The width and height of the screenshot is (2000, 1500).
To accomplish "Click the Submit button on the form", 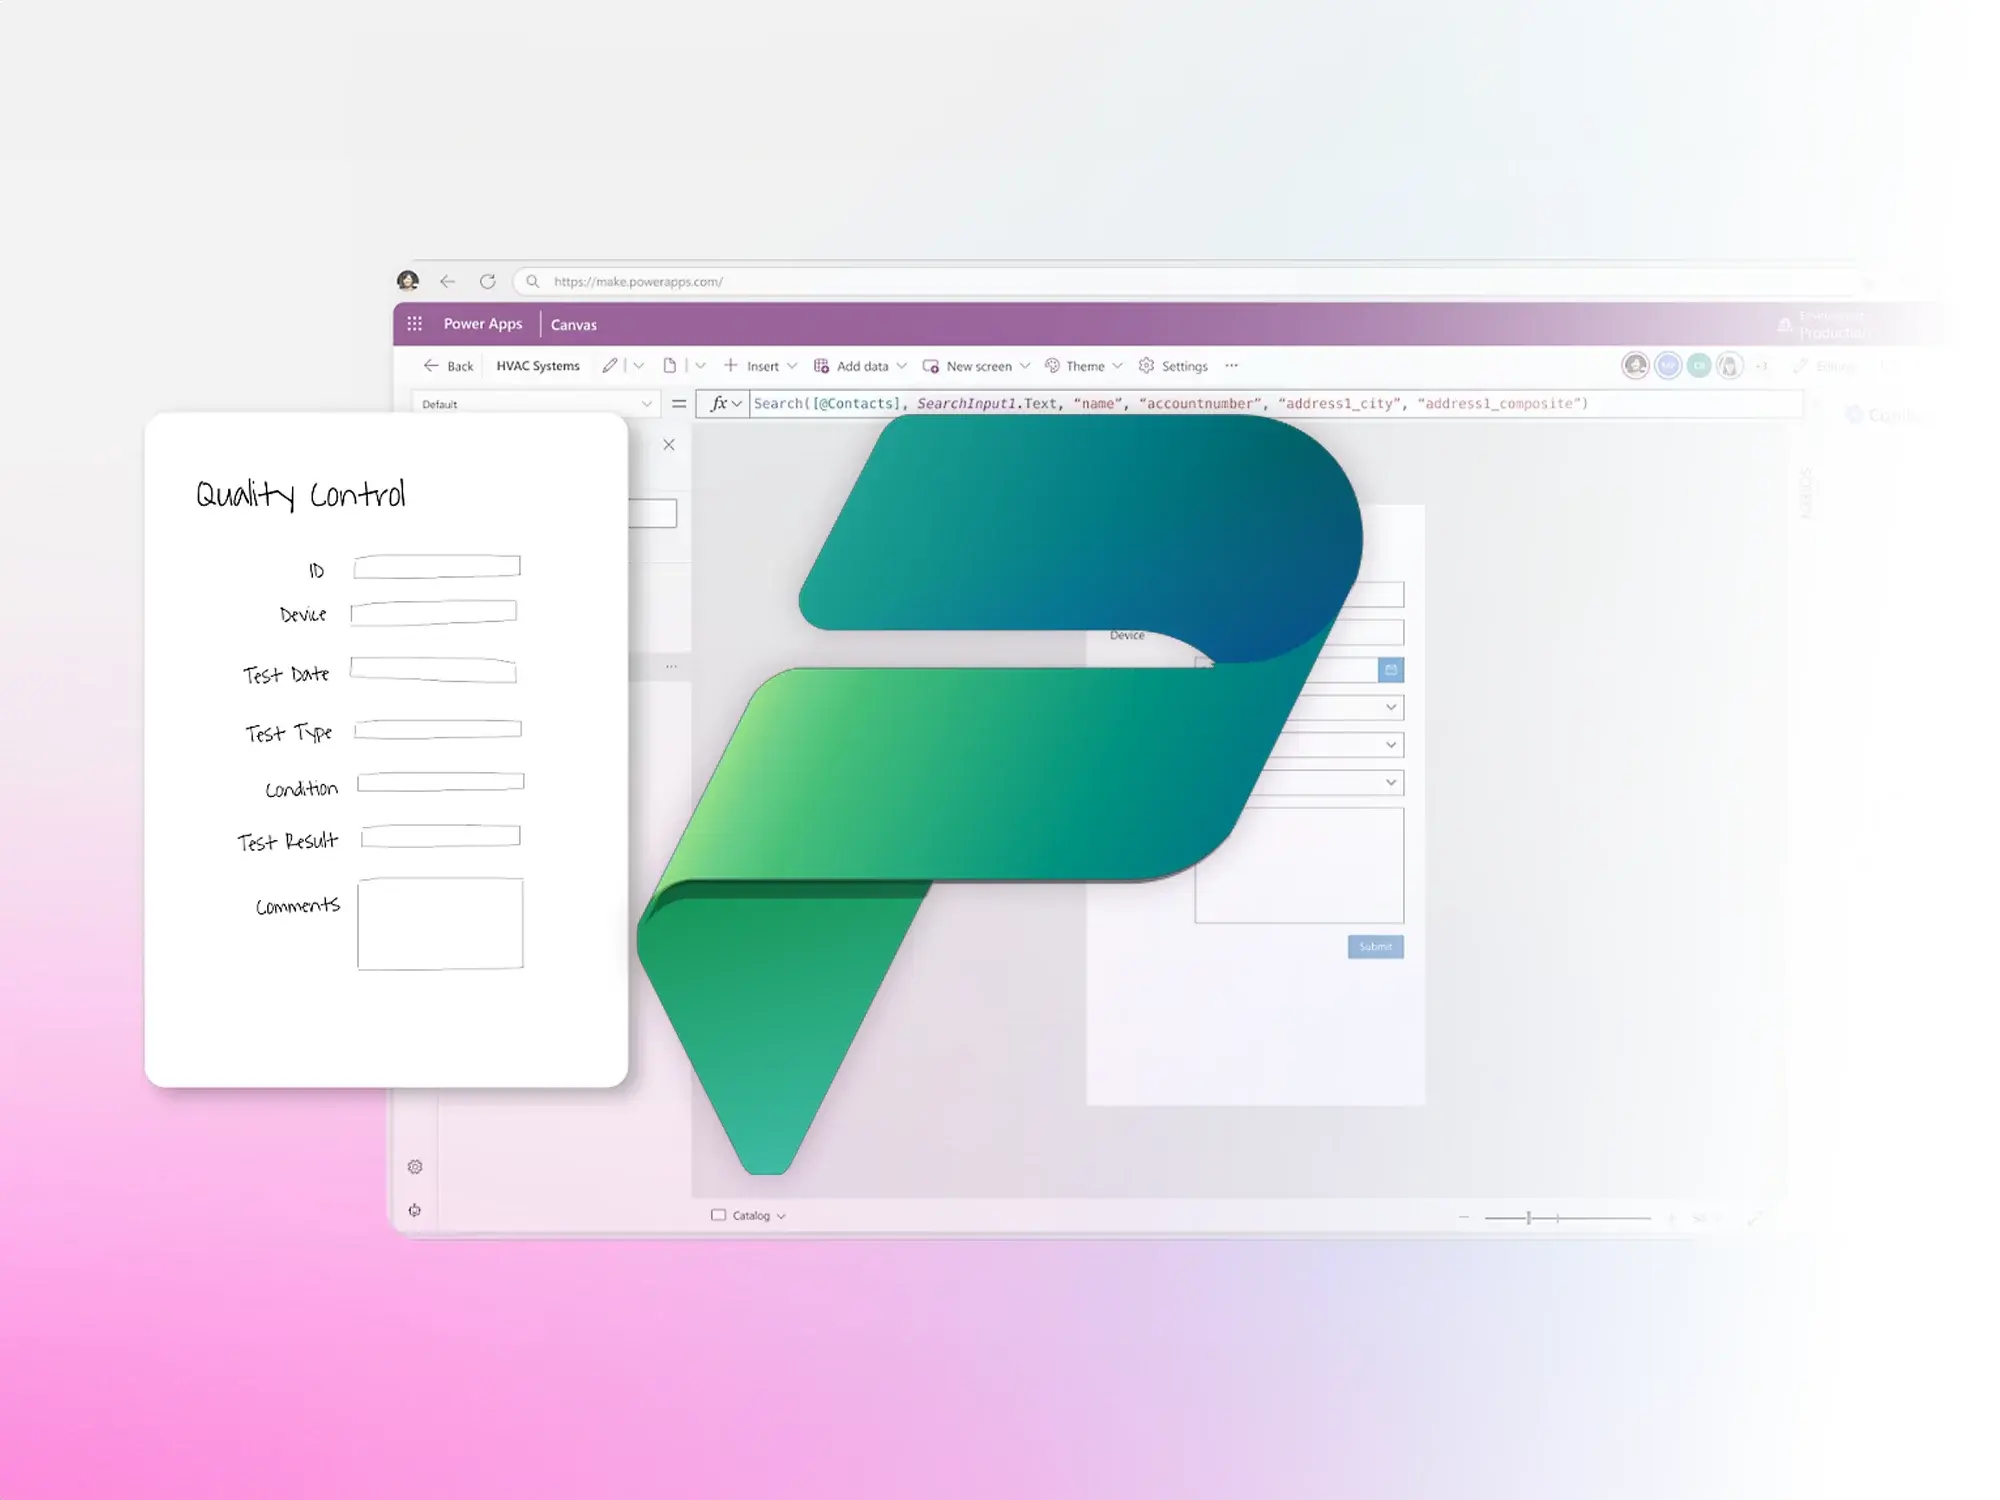I will (x=1375, y=947).
